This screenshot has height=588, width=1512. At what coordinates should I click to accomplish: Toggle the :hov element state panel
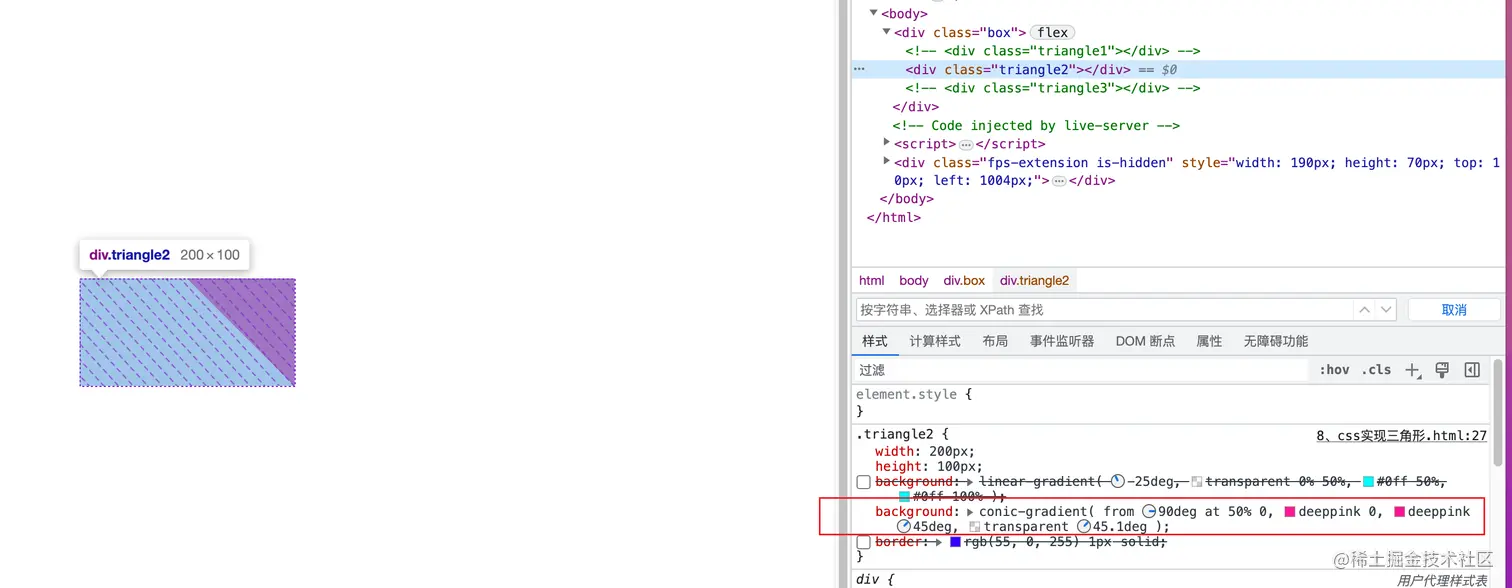1334,370
